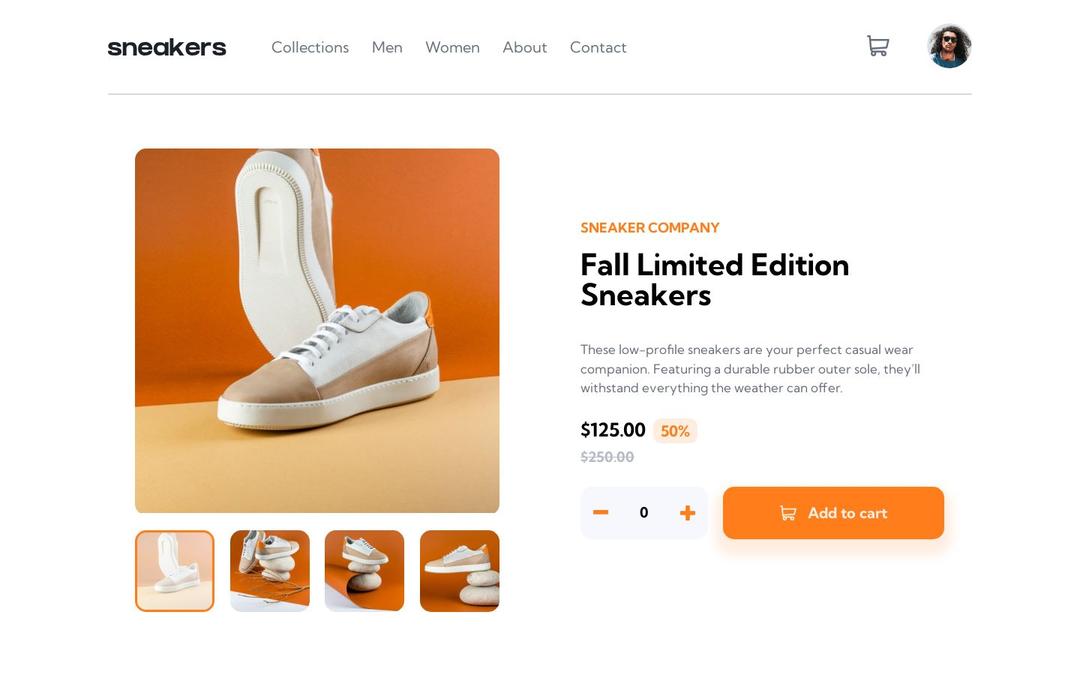Select the third product thumbnail
Viewport: 1080px width, 675px height.
pyautogui.click(x=364, y=571)
